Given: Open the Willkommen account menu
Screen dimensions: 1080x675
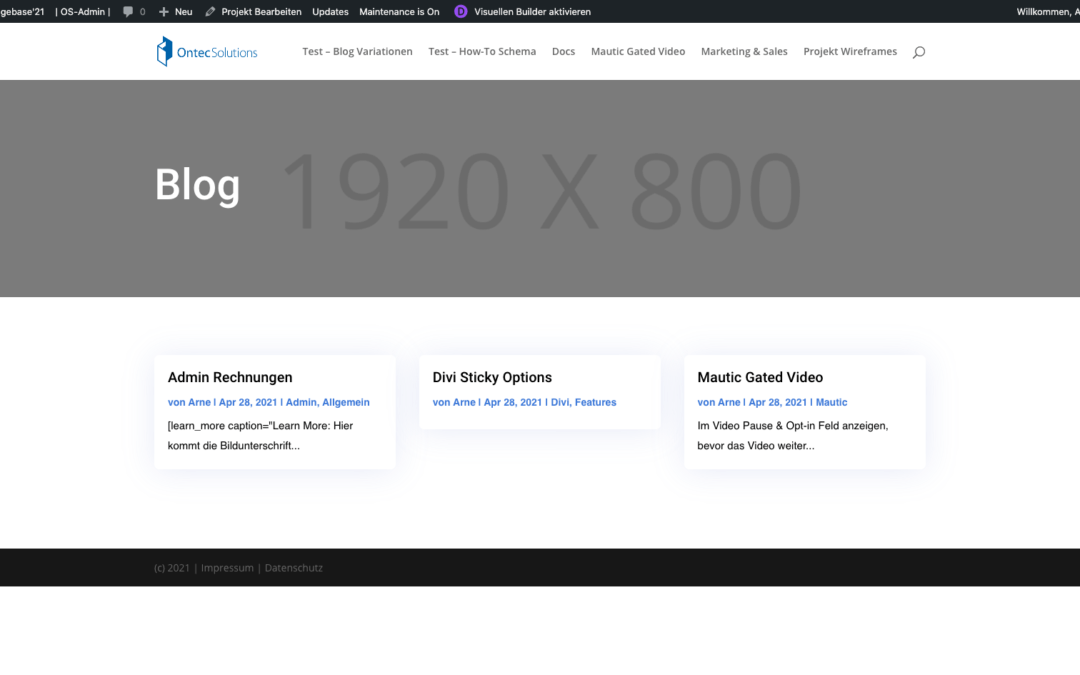Looking at the screenshot, I should pos(1046,12).
